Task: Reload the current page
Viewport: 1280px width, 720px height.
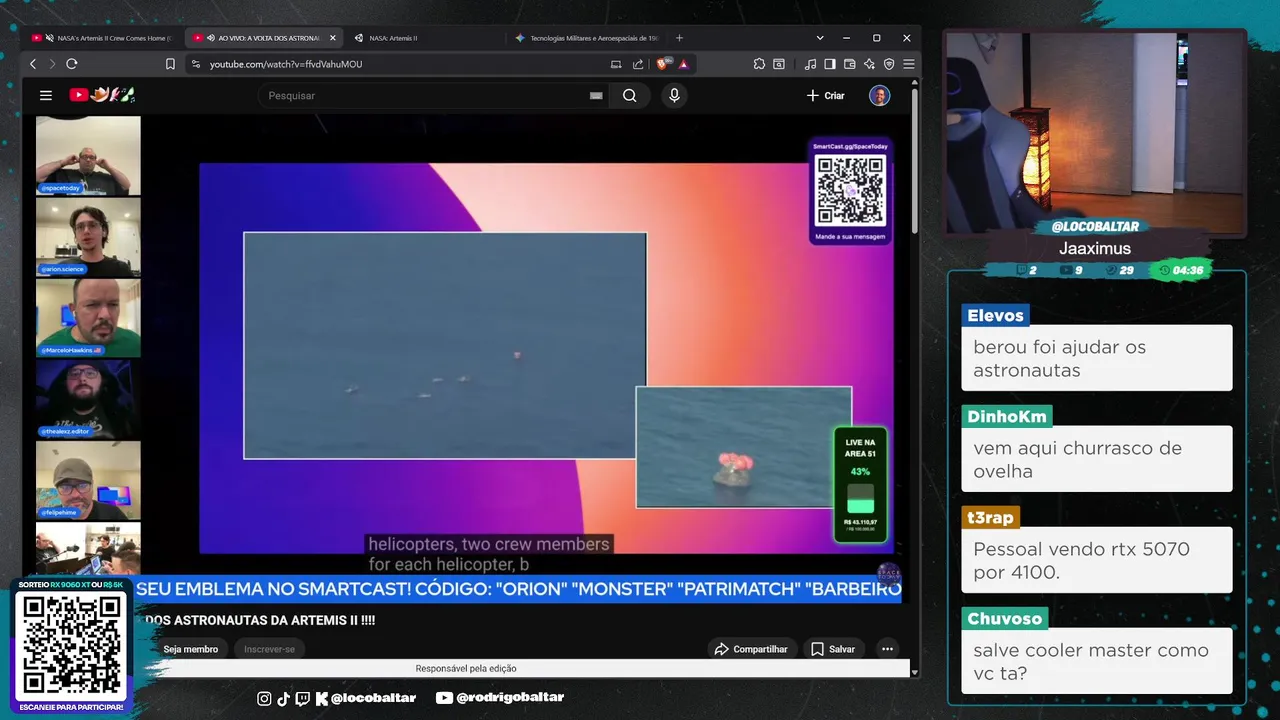Action: tap(72, 64)
